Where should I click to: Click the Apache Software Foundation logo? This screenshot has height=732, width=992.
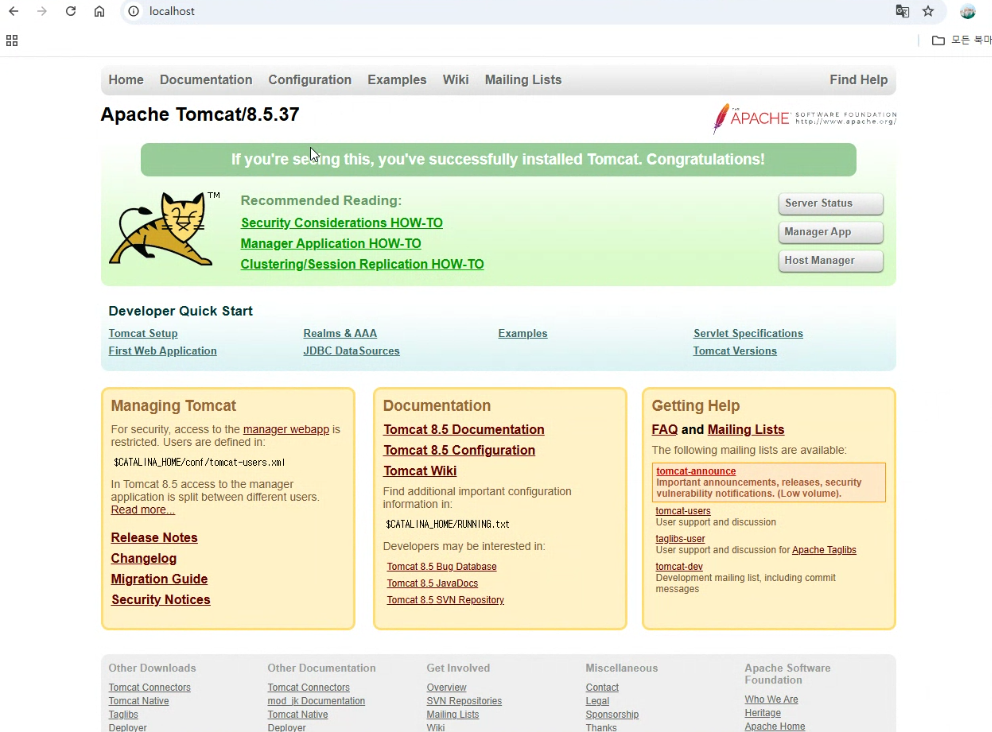(805, 118)
